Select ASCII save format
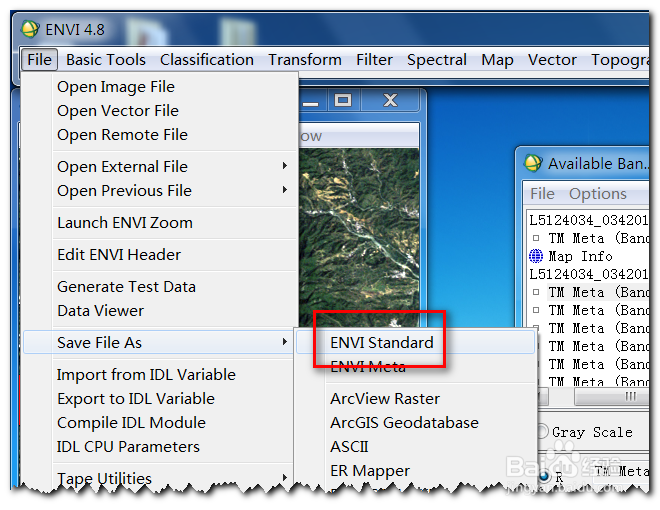The width and height of the screenshot is (660, 510). (x=349, y=446)
